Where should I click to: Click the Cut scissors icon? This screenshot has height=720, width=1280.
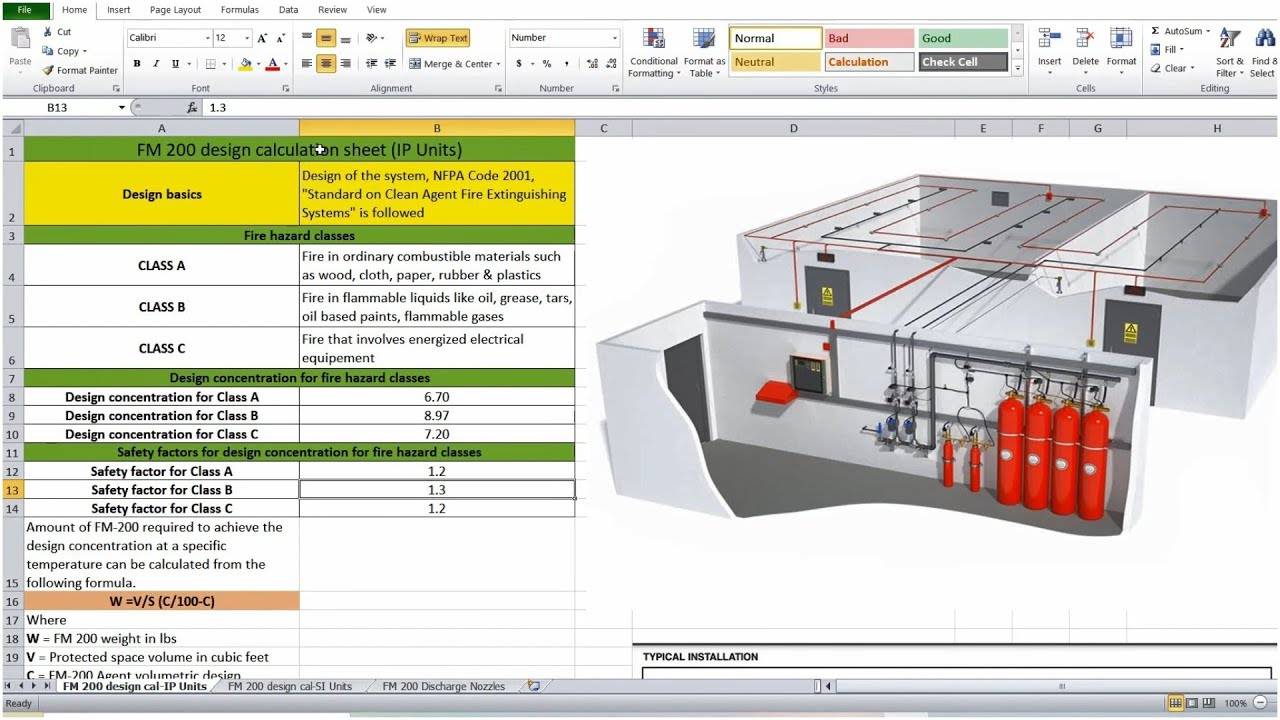(48, 32)
